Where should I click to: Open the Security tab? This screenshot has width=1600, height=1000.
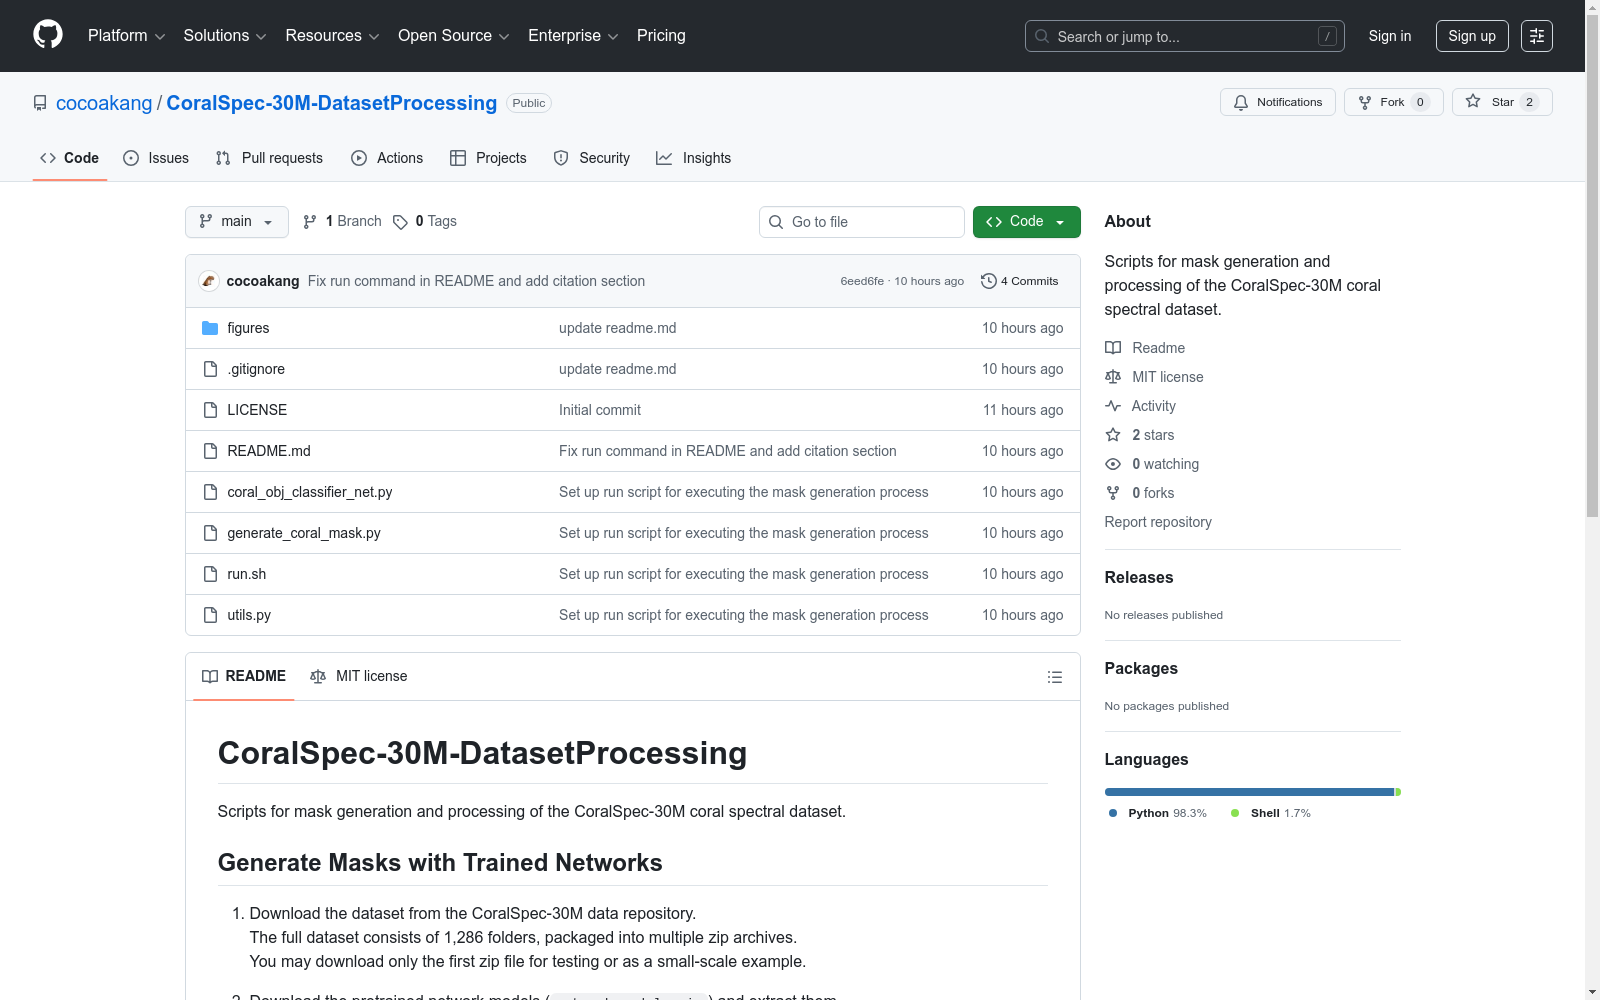[592, 158]
